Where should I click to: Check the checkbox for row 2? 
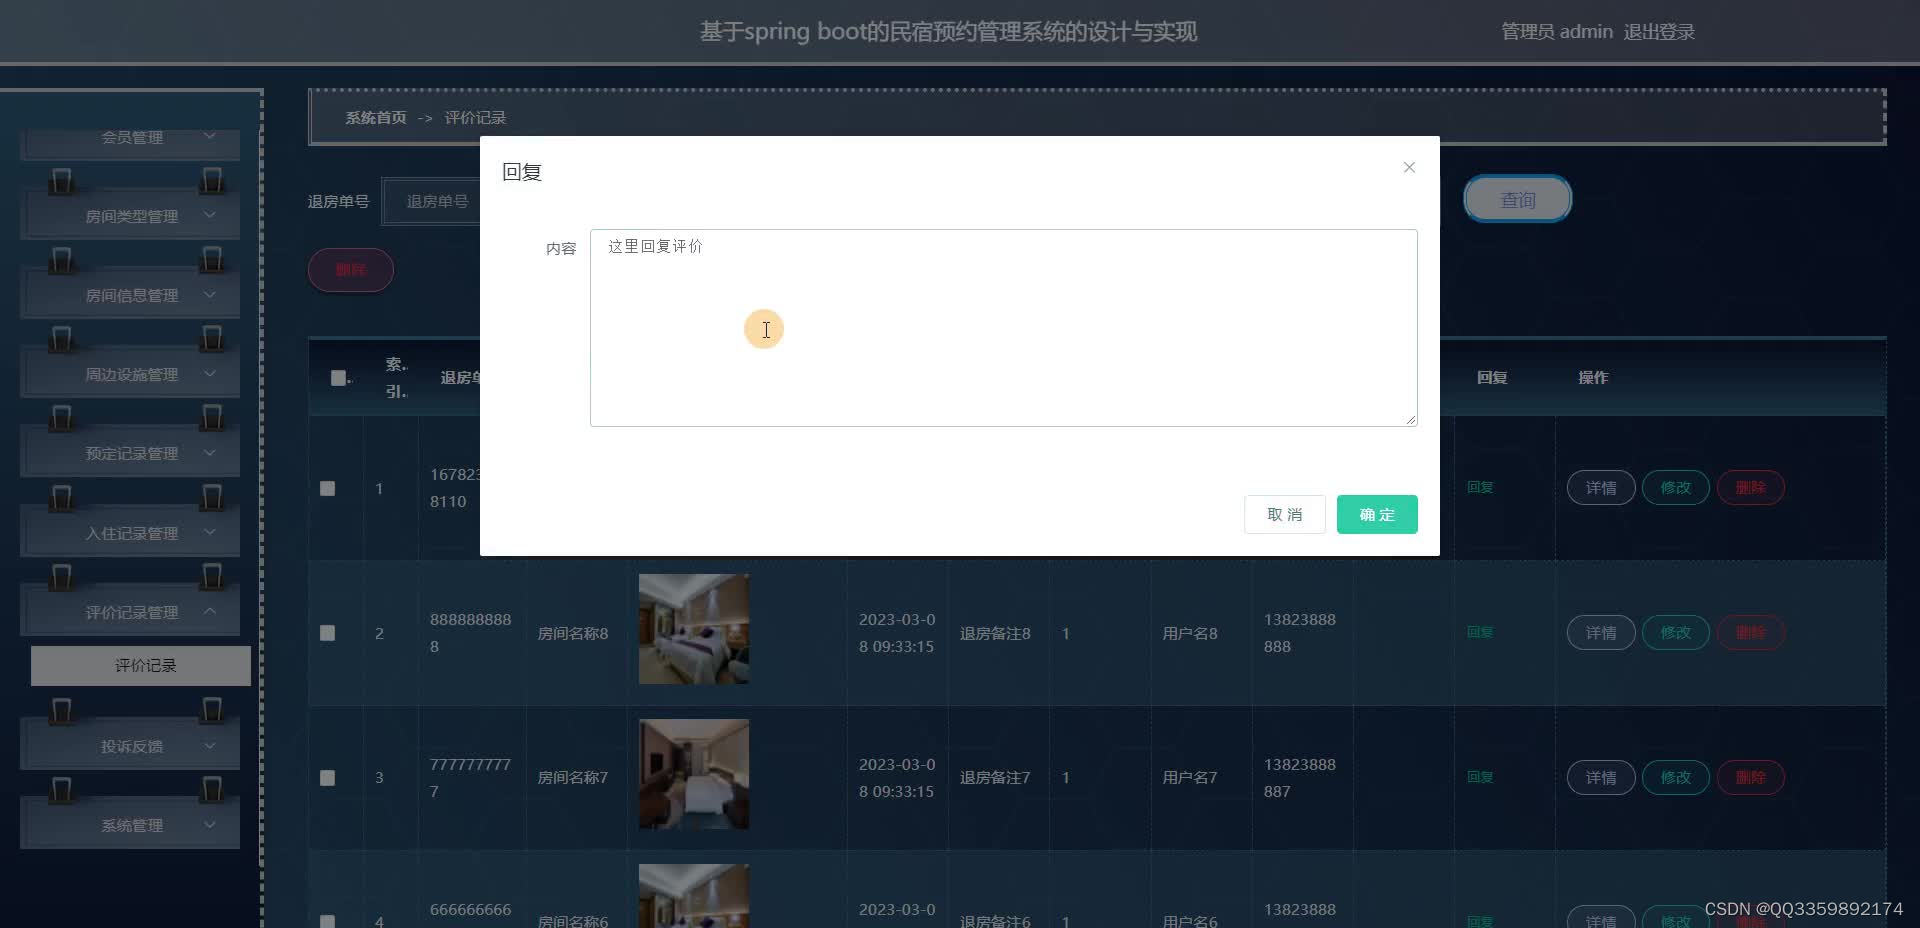pos(327,633)
